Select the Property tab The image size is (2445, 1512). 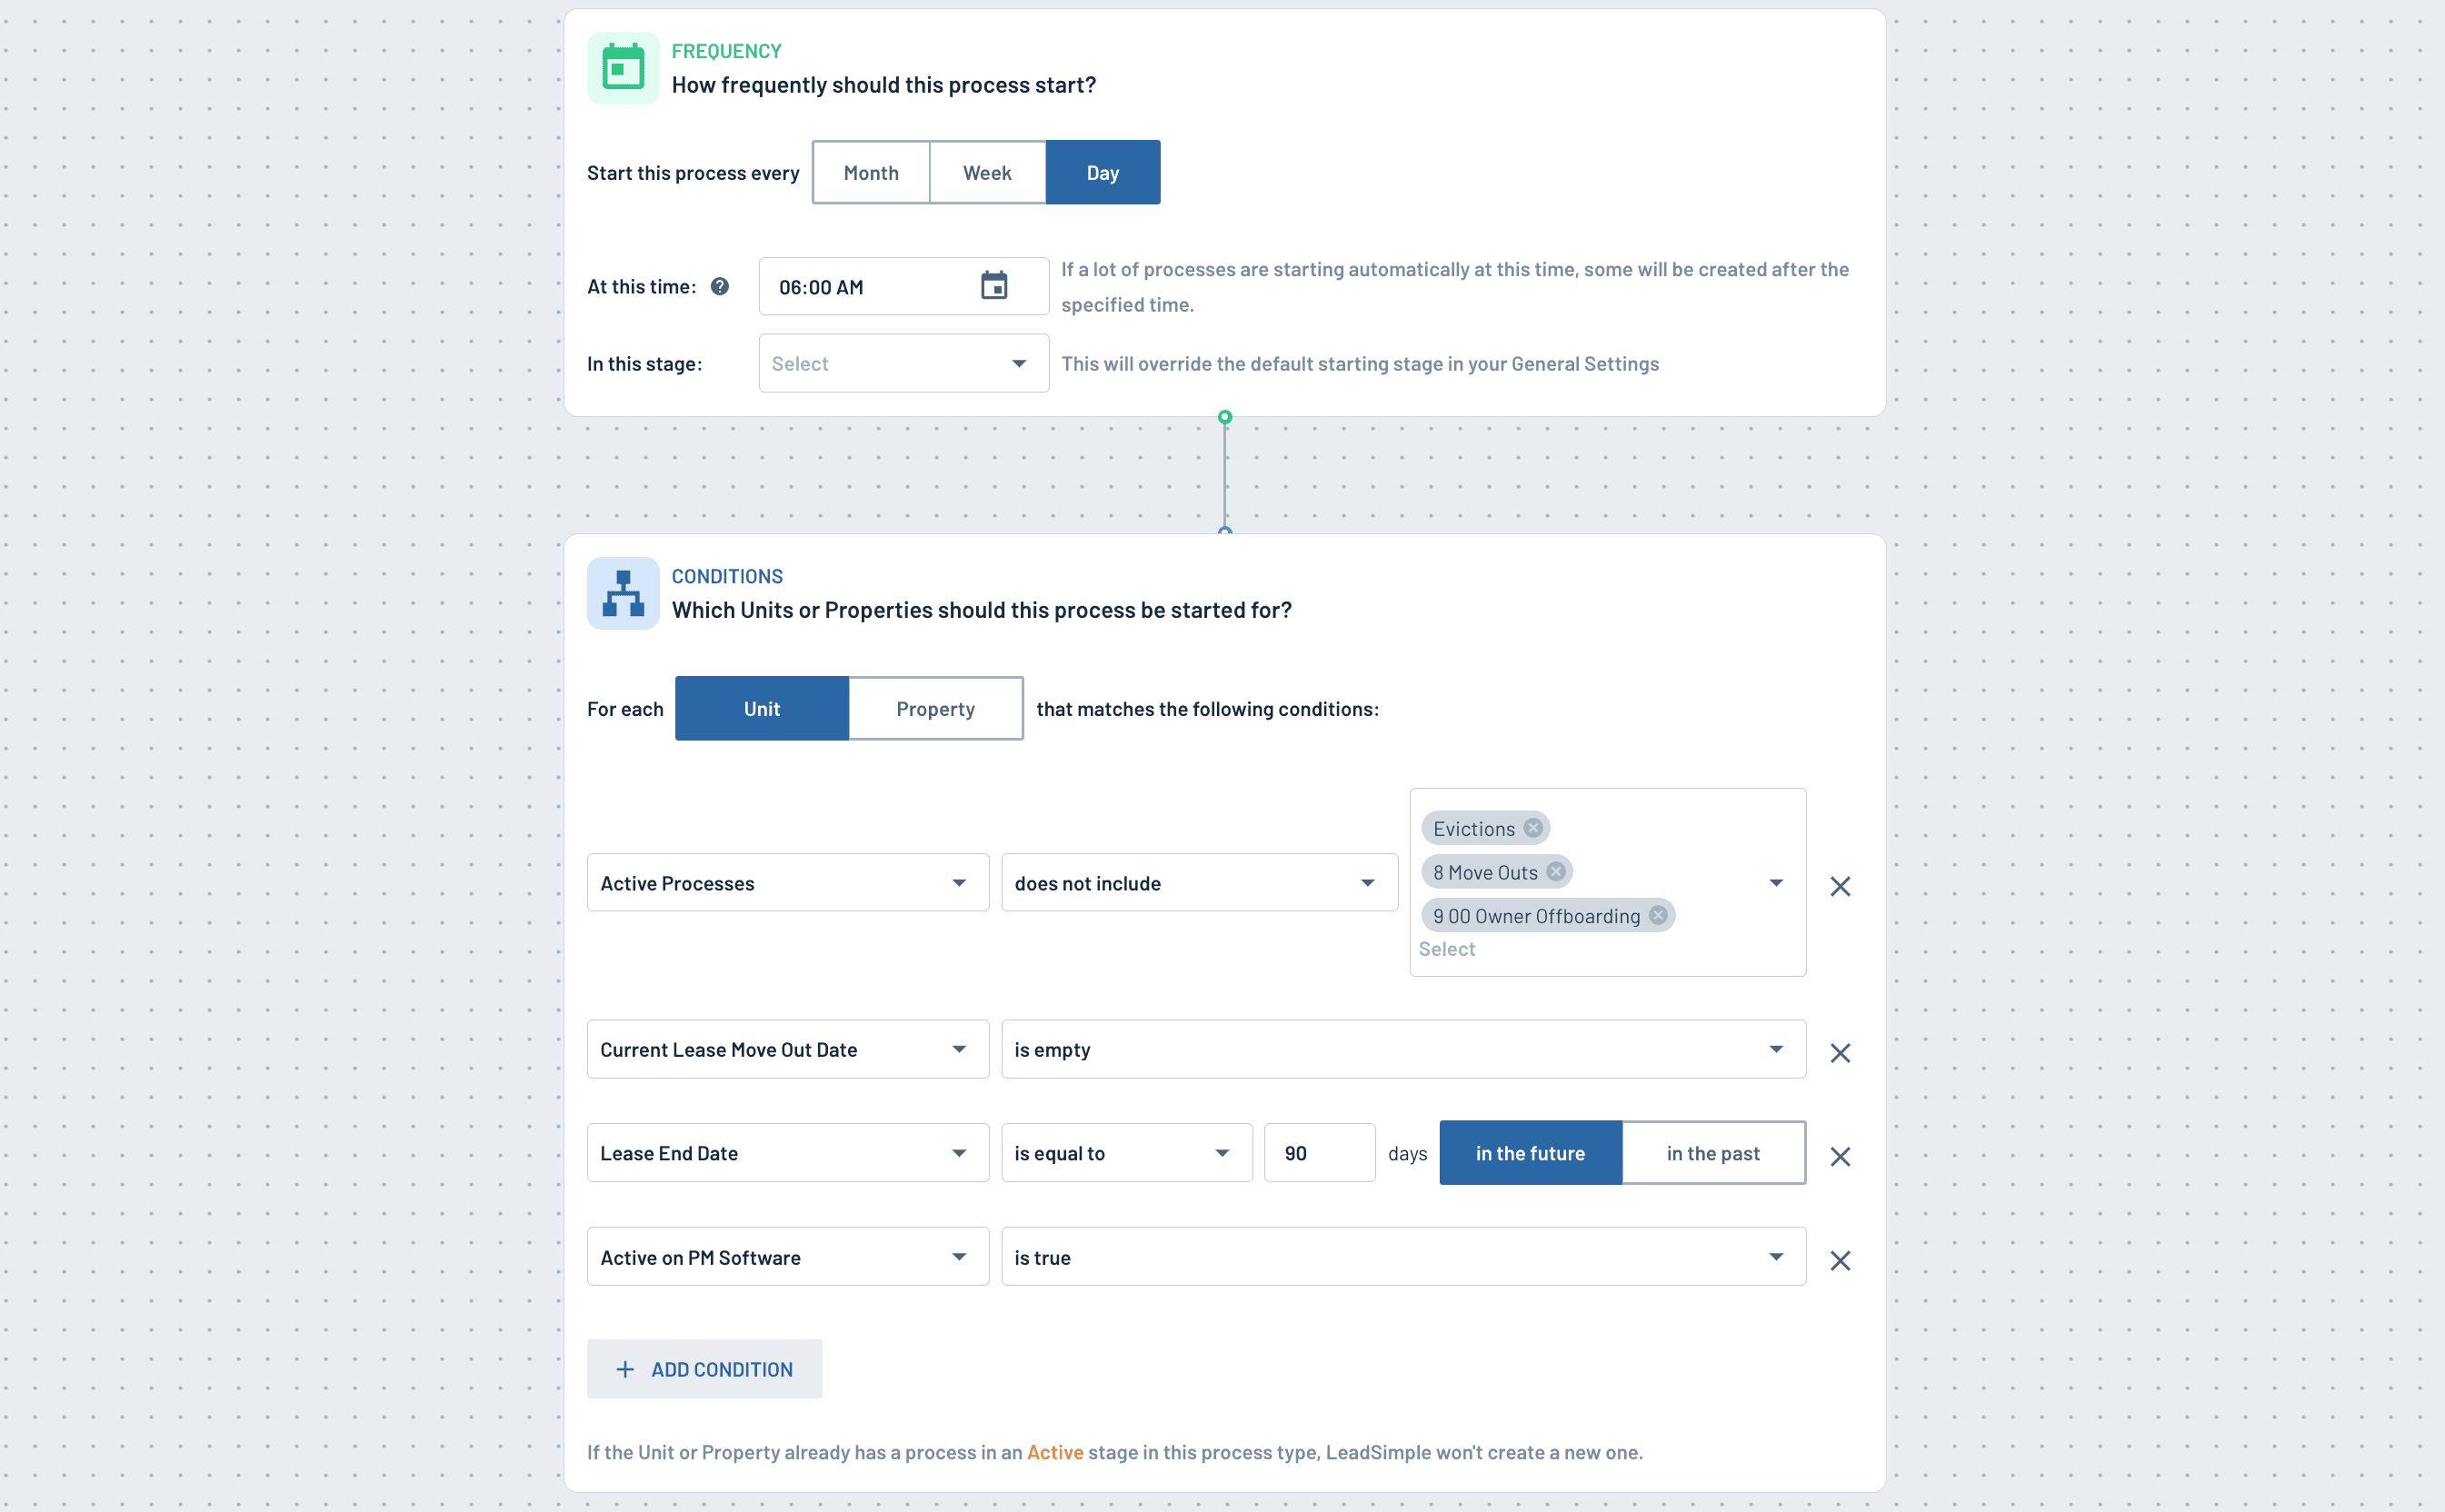pos(934,709)
